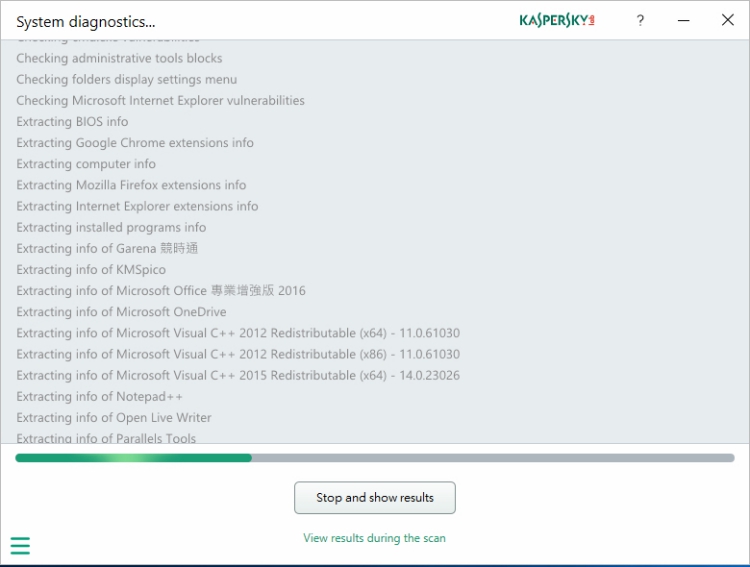Select 'Extracting info of Notepad++' line

(x=99, y=397)
